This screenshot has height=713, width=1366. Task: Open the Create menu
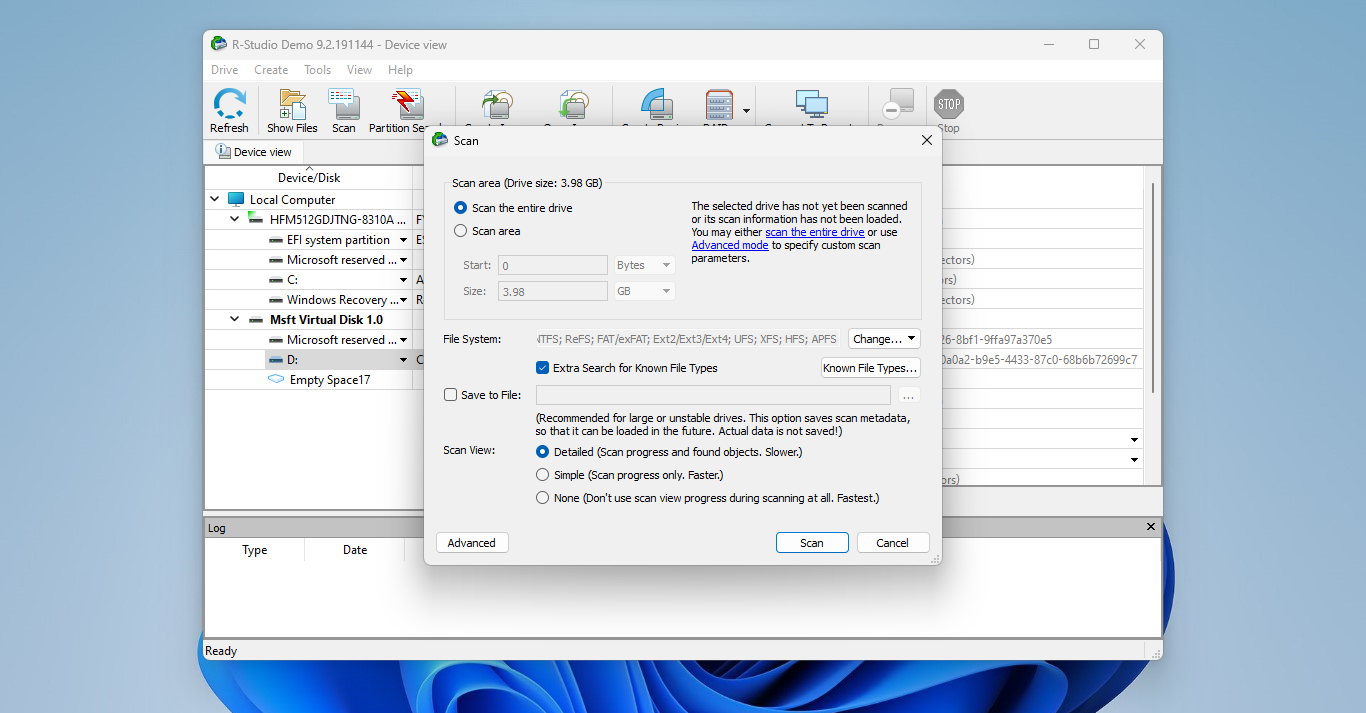click(271, 70)
